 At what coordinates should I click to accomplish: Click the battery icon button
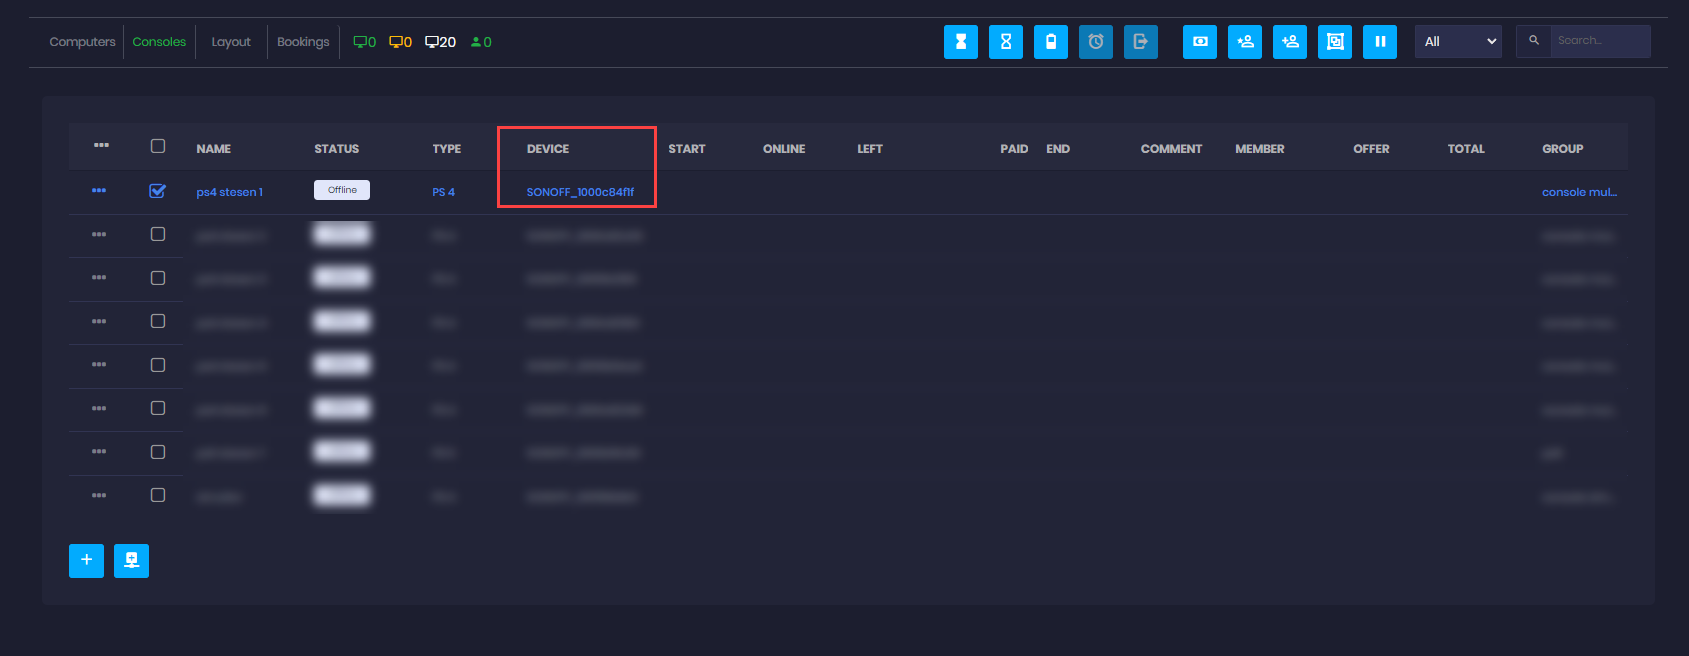tap(1050, 42)
